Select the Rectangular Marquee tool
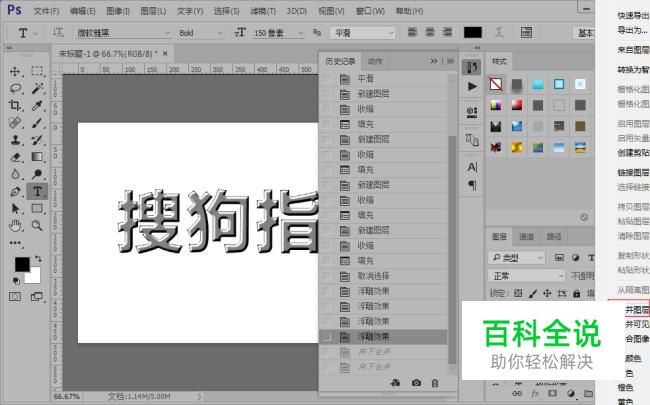This screenshot has width=650, height=405. [37, 71]
